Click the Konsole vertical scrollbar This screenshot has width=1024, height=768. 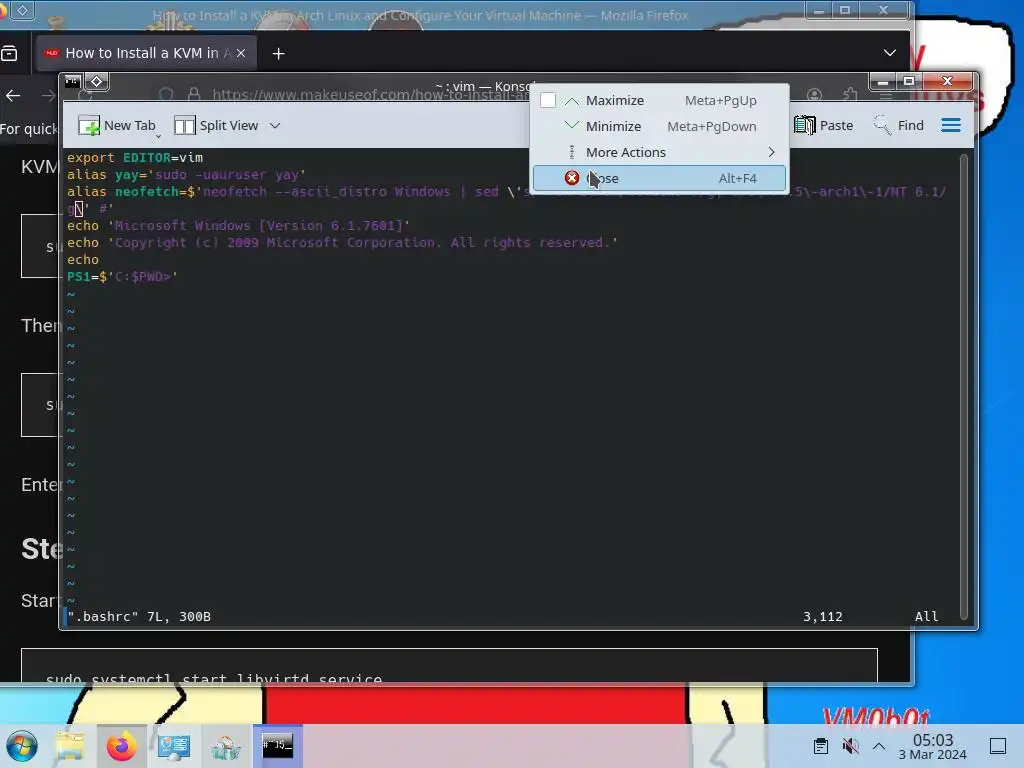(x=964, y=385)
